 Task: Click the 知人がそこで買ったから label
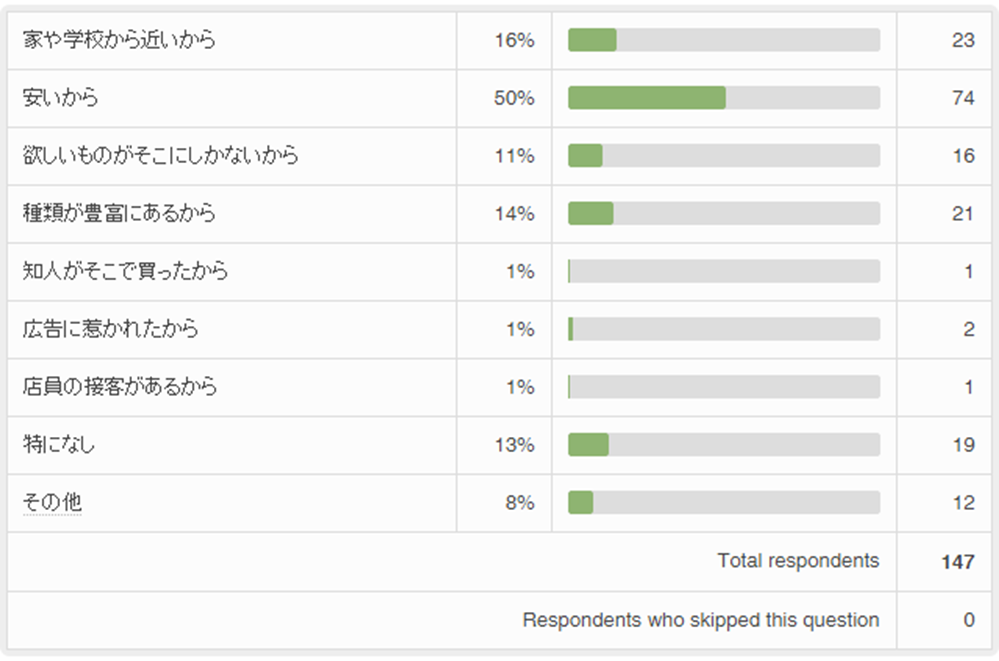(x=125, y=271)
